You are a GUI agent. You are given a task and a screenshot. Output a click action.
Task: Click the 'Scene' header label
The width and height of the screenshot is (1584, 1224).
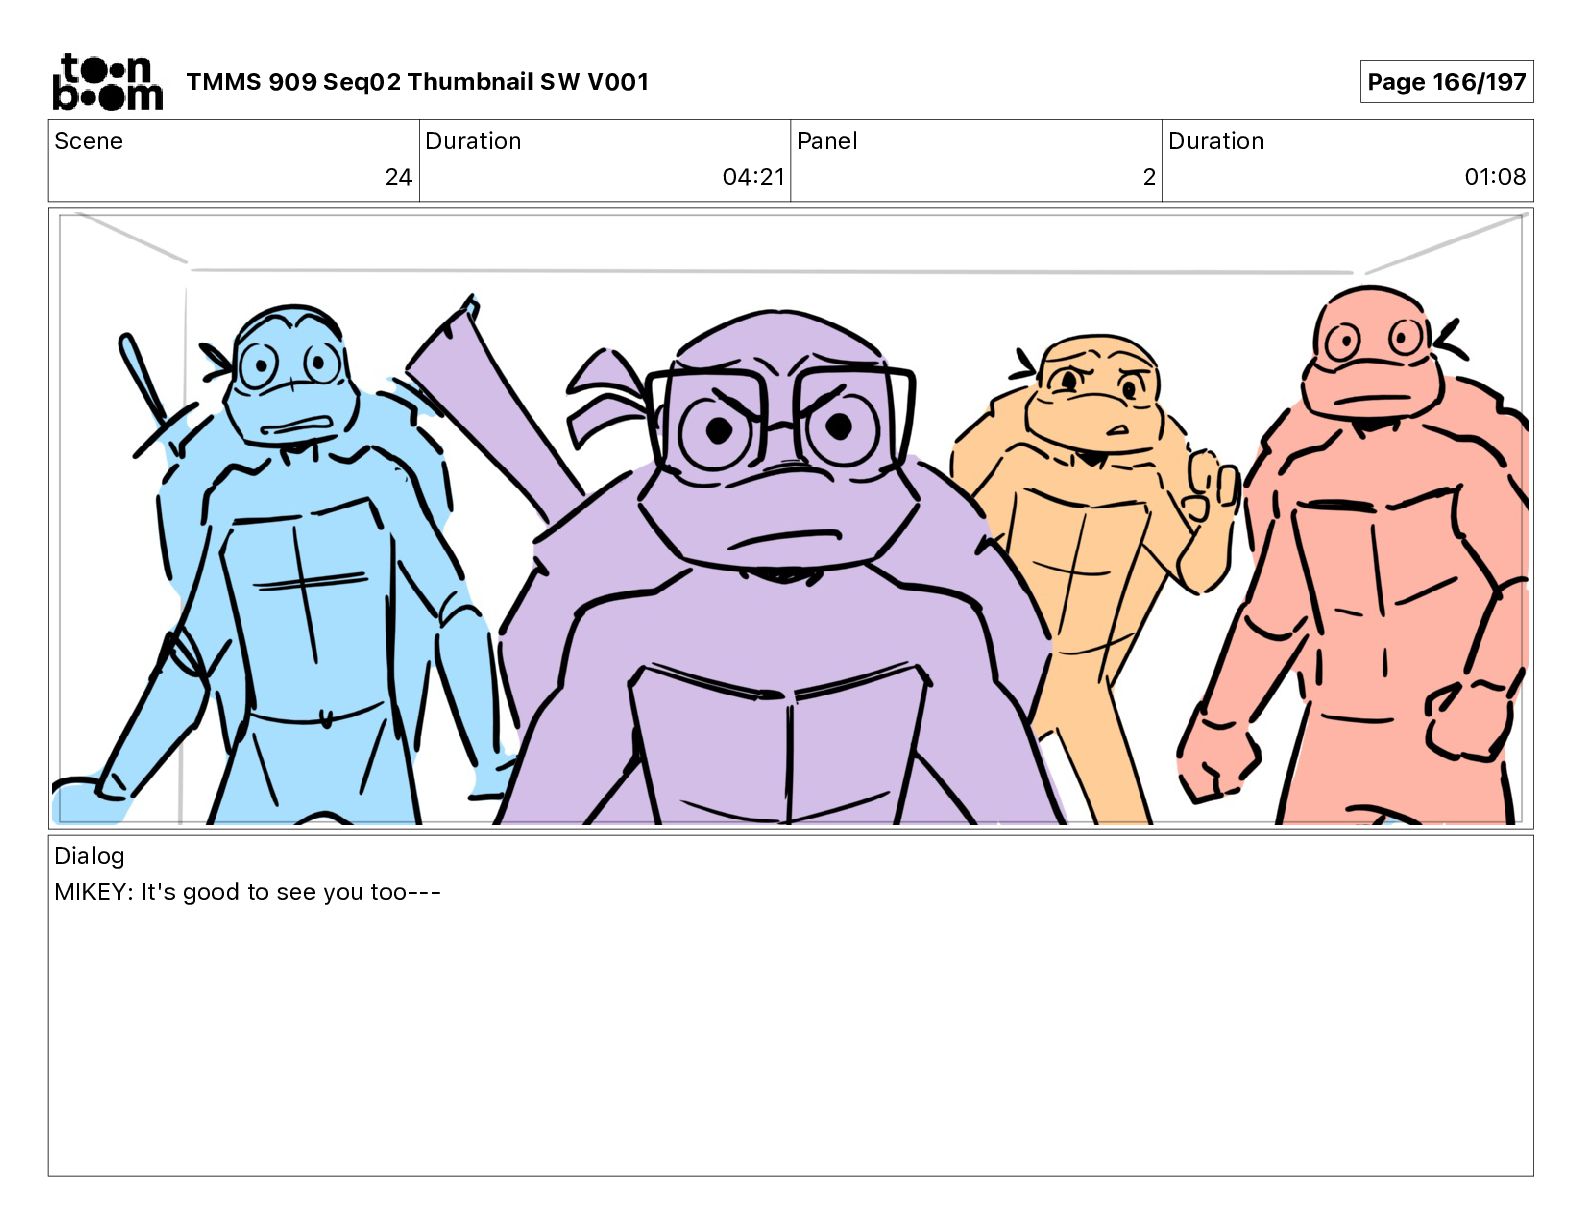88,141
